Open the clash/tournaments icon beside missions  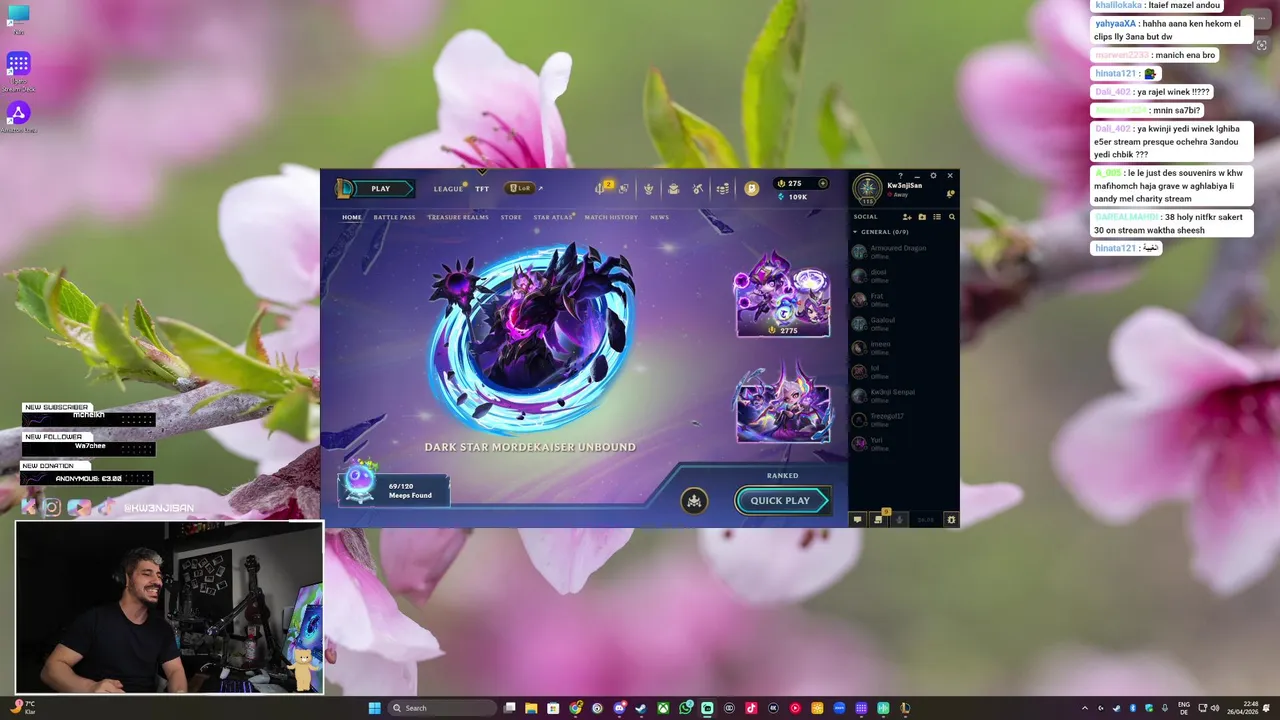(623, 188)
